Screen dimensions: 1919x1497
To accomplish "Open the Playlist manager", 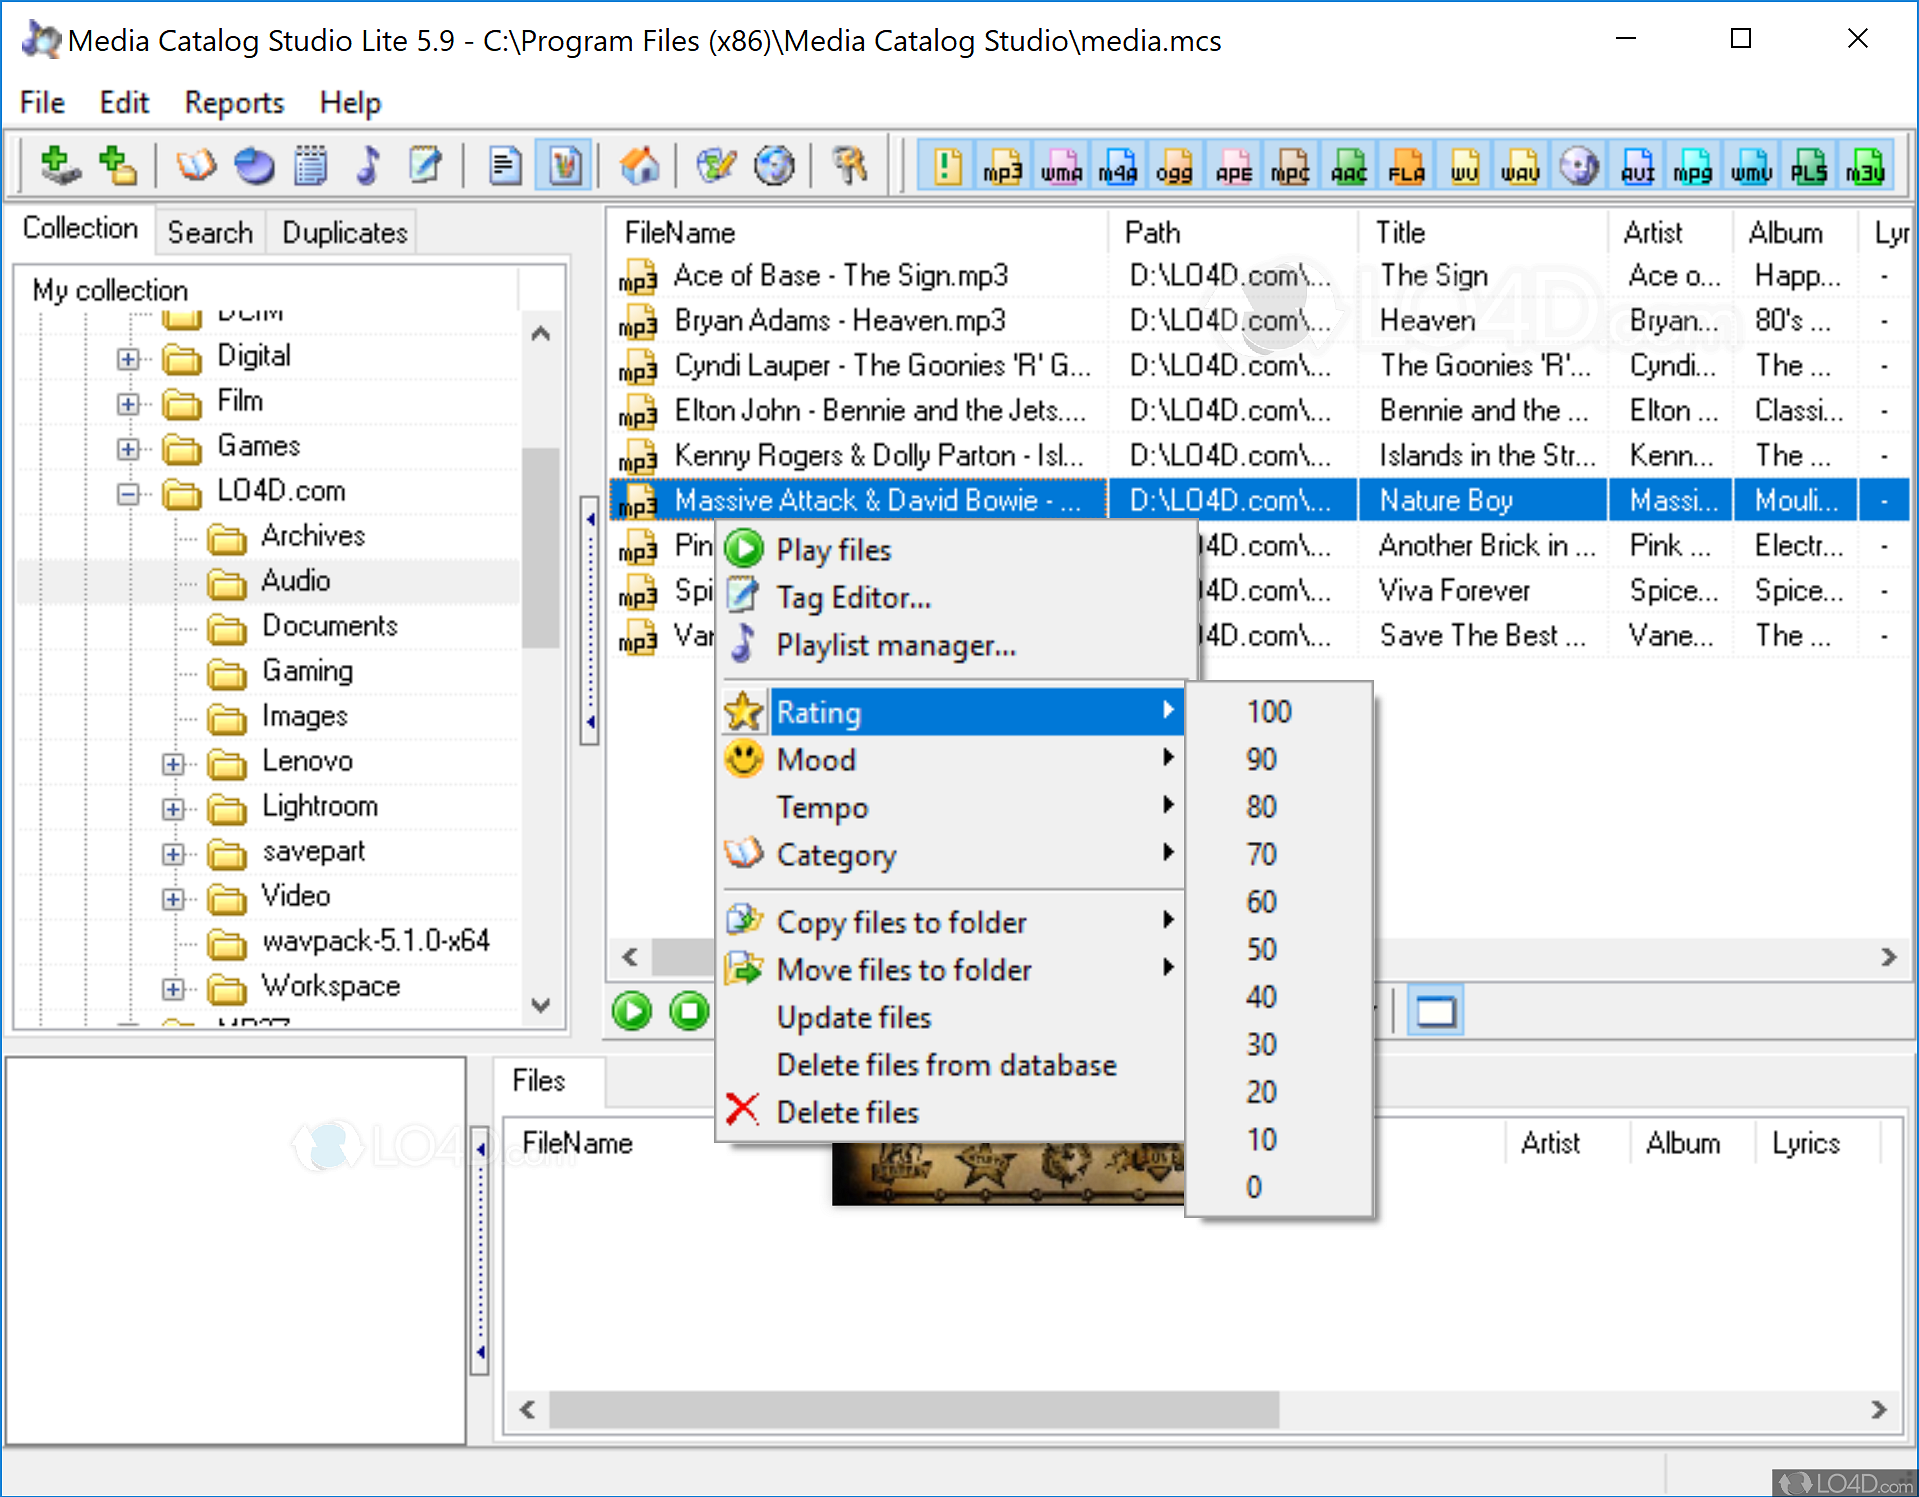I will [x=895, y=645].
